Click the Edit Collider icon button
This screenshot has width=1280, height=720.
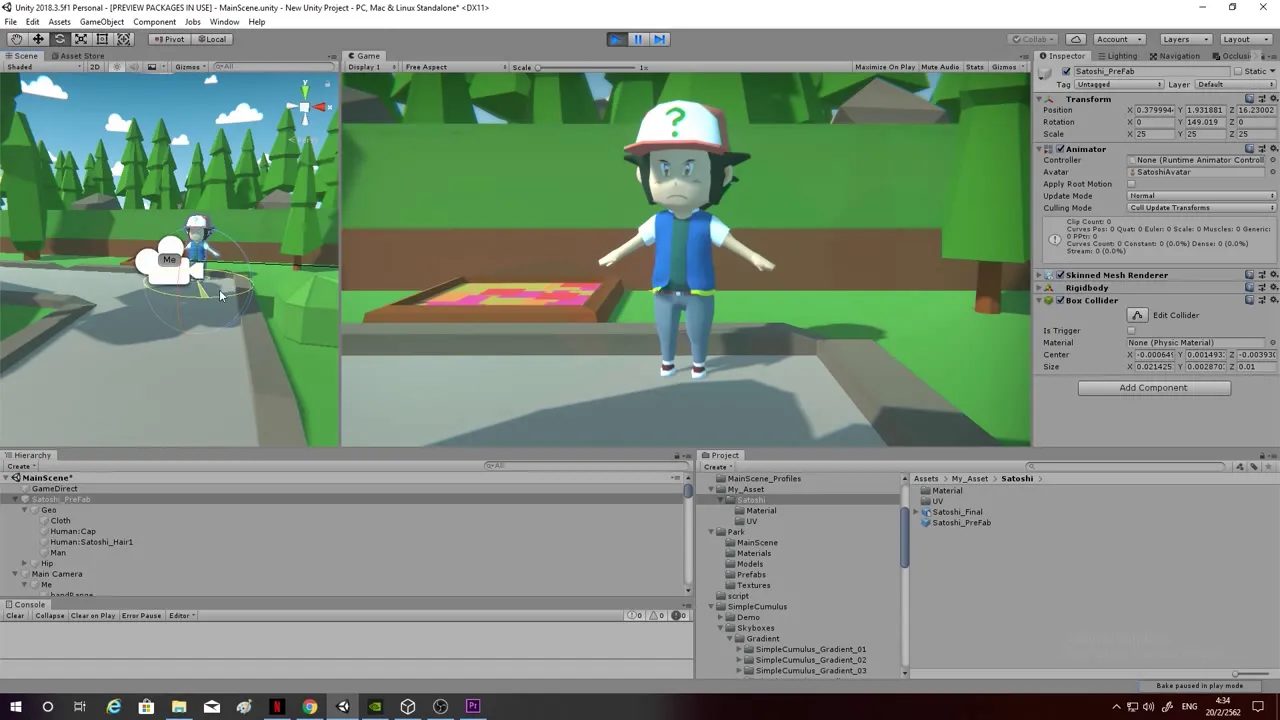[x=1137, y=315]
